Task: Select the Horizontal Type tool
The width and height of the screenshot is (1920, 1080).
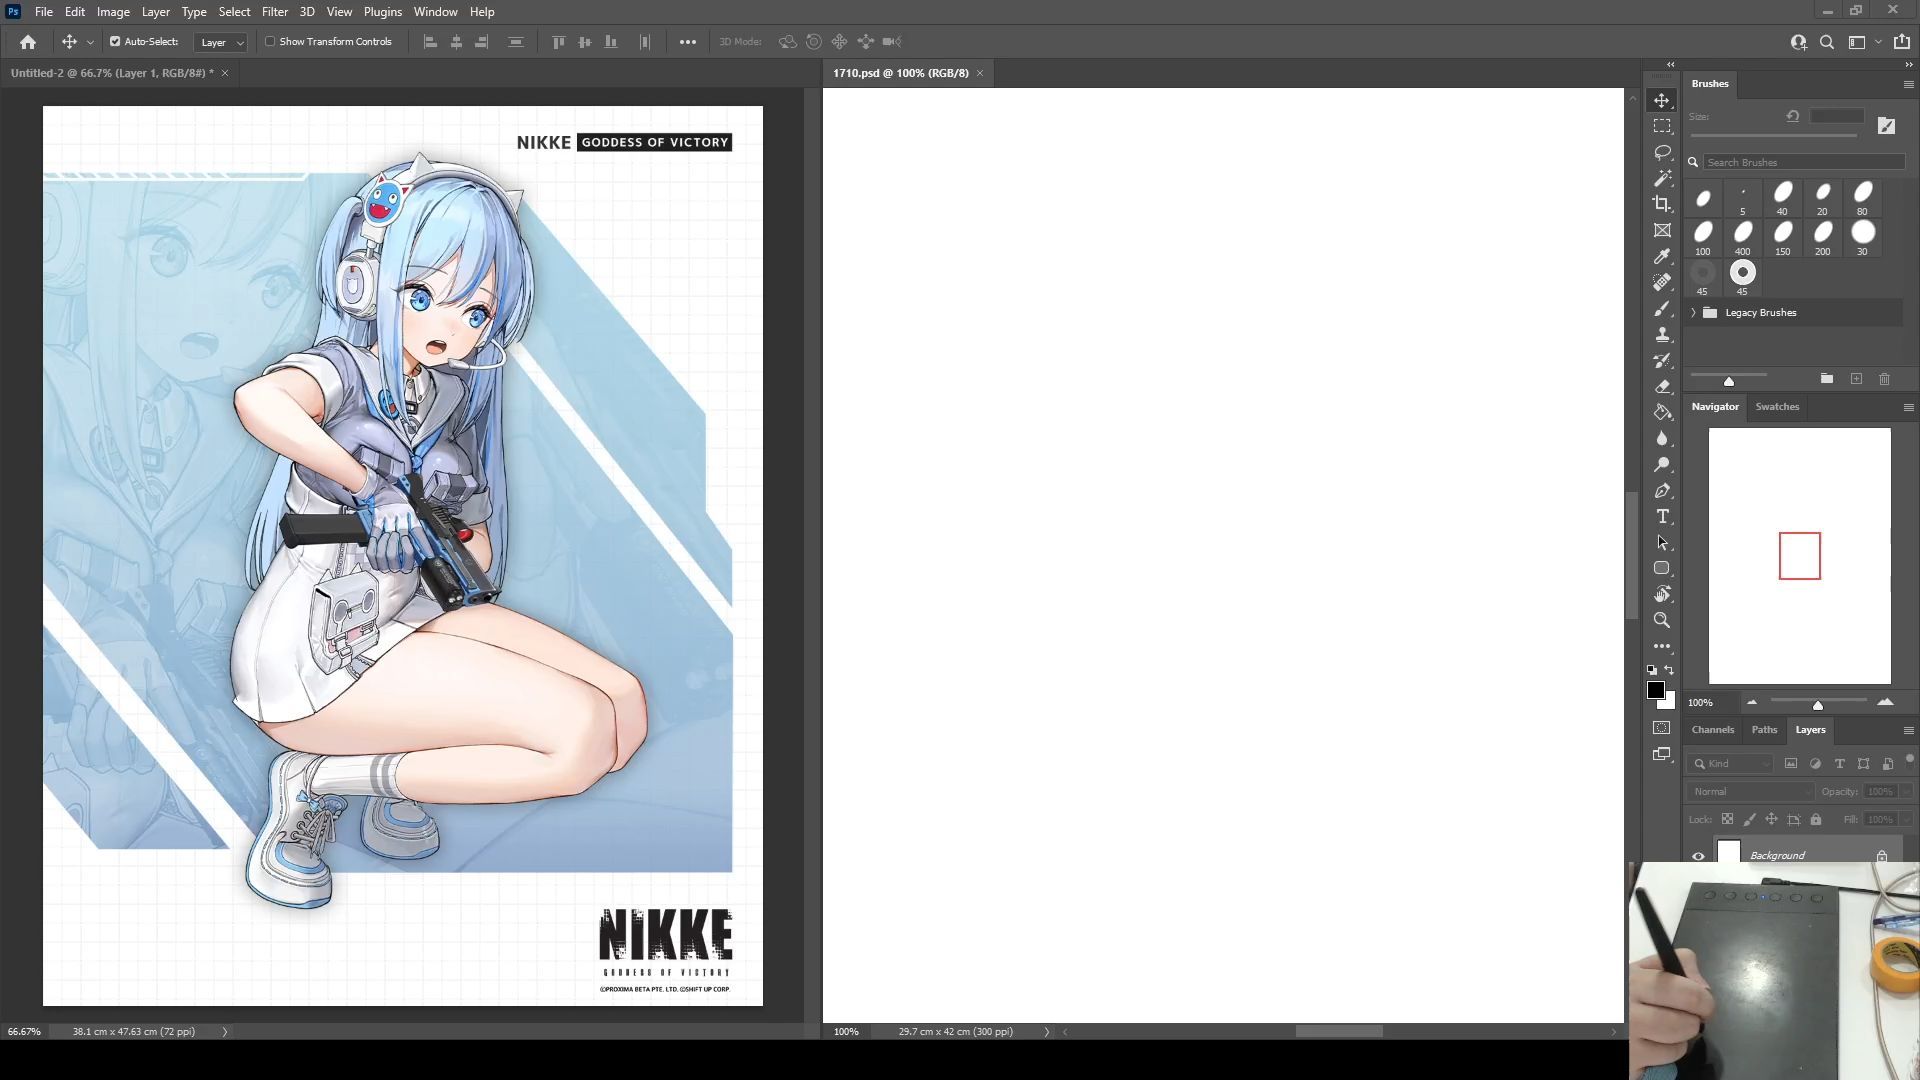Action: pyautogui.click(x=1662, y=516)
